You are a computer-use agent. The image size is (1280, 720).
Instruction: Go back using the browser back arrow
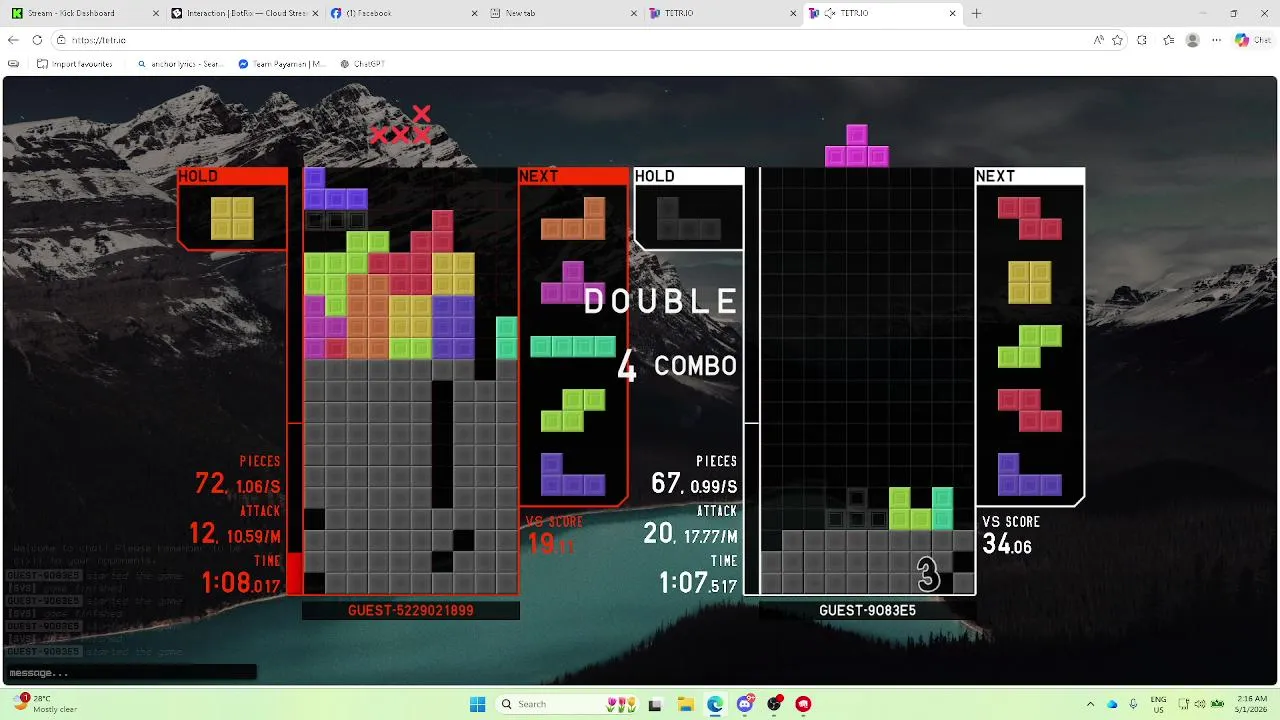pos(13,40)
